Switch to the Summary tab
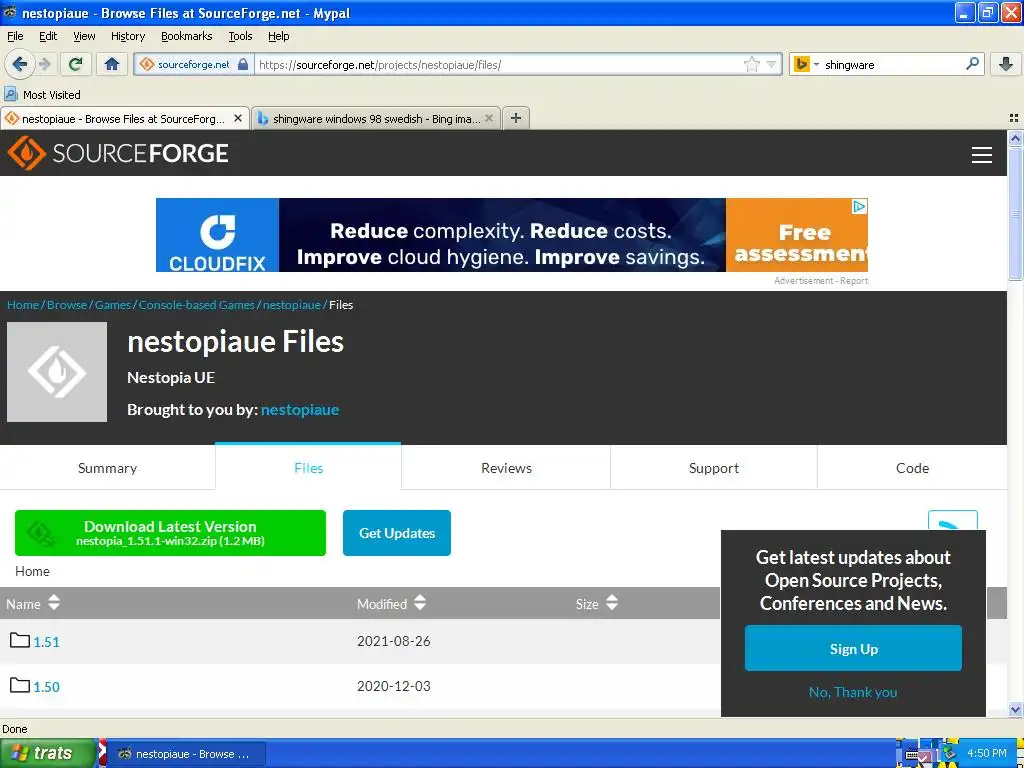This screenshot has height=768, width=1024. 107,468
